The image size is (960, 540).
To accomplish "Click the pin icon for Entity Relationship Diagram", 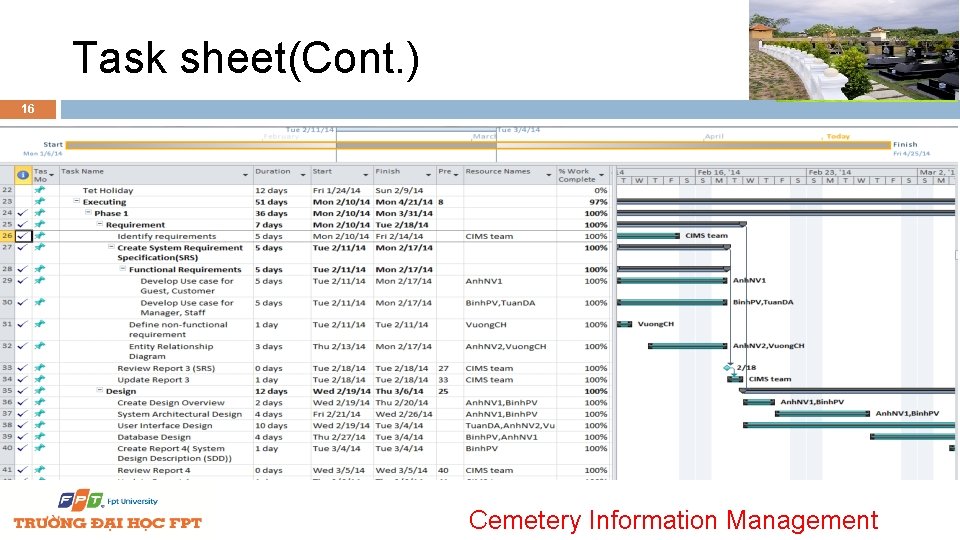I will (40, 346).
